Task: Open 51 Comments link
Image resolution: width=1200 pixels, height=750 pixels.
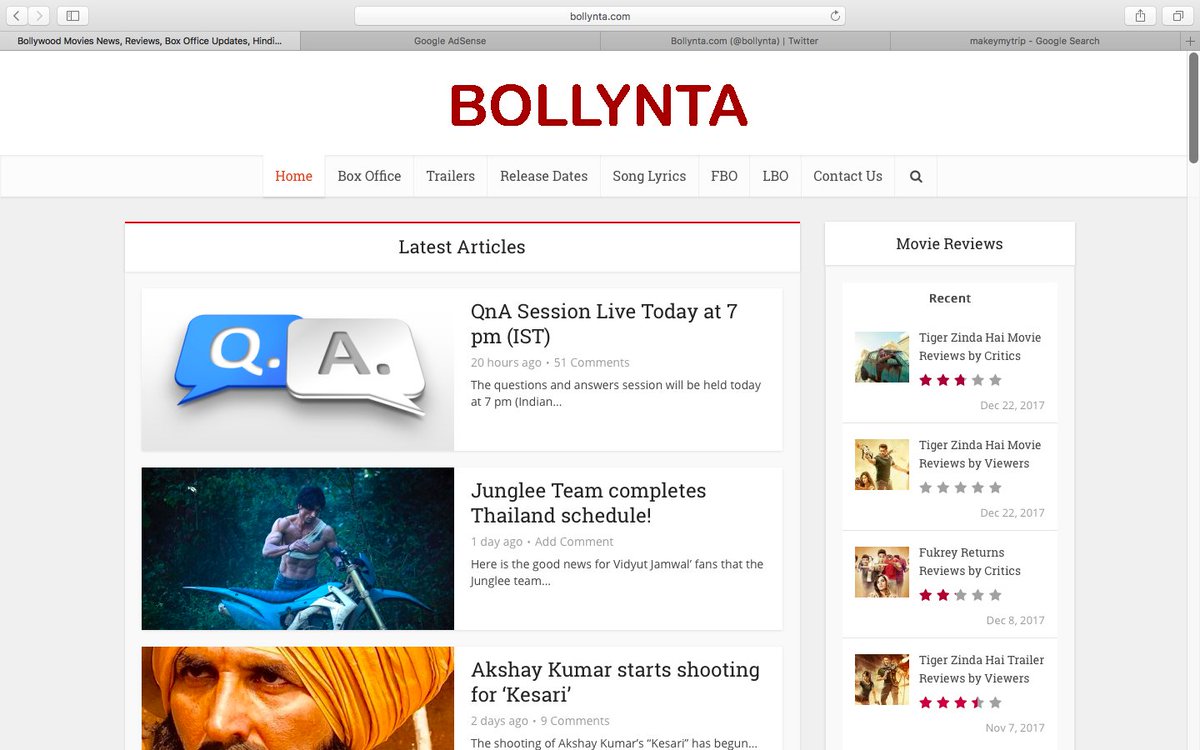Action: (592, 363)
